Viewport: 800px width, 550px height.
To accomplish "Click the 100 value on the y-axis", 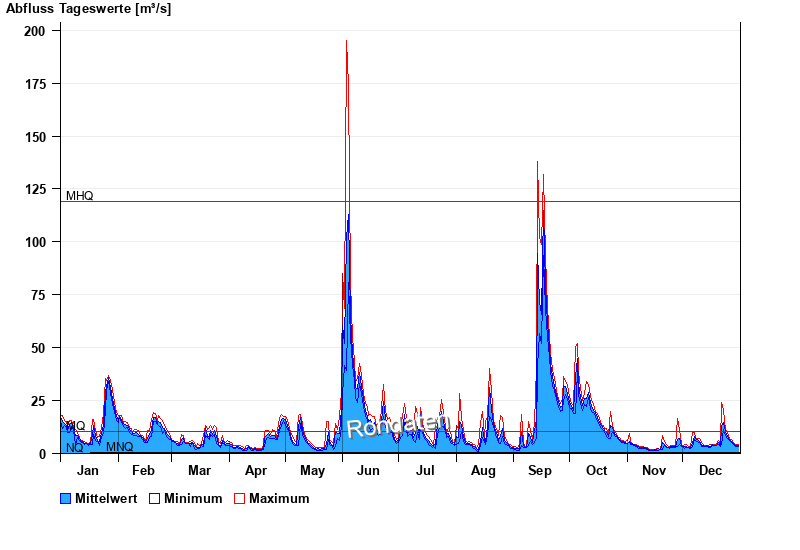I will click(35, 242).
